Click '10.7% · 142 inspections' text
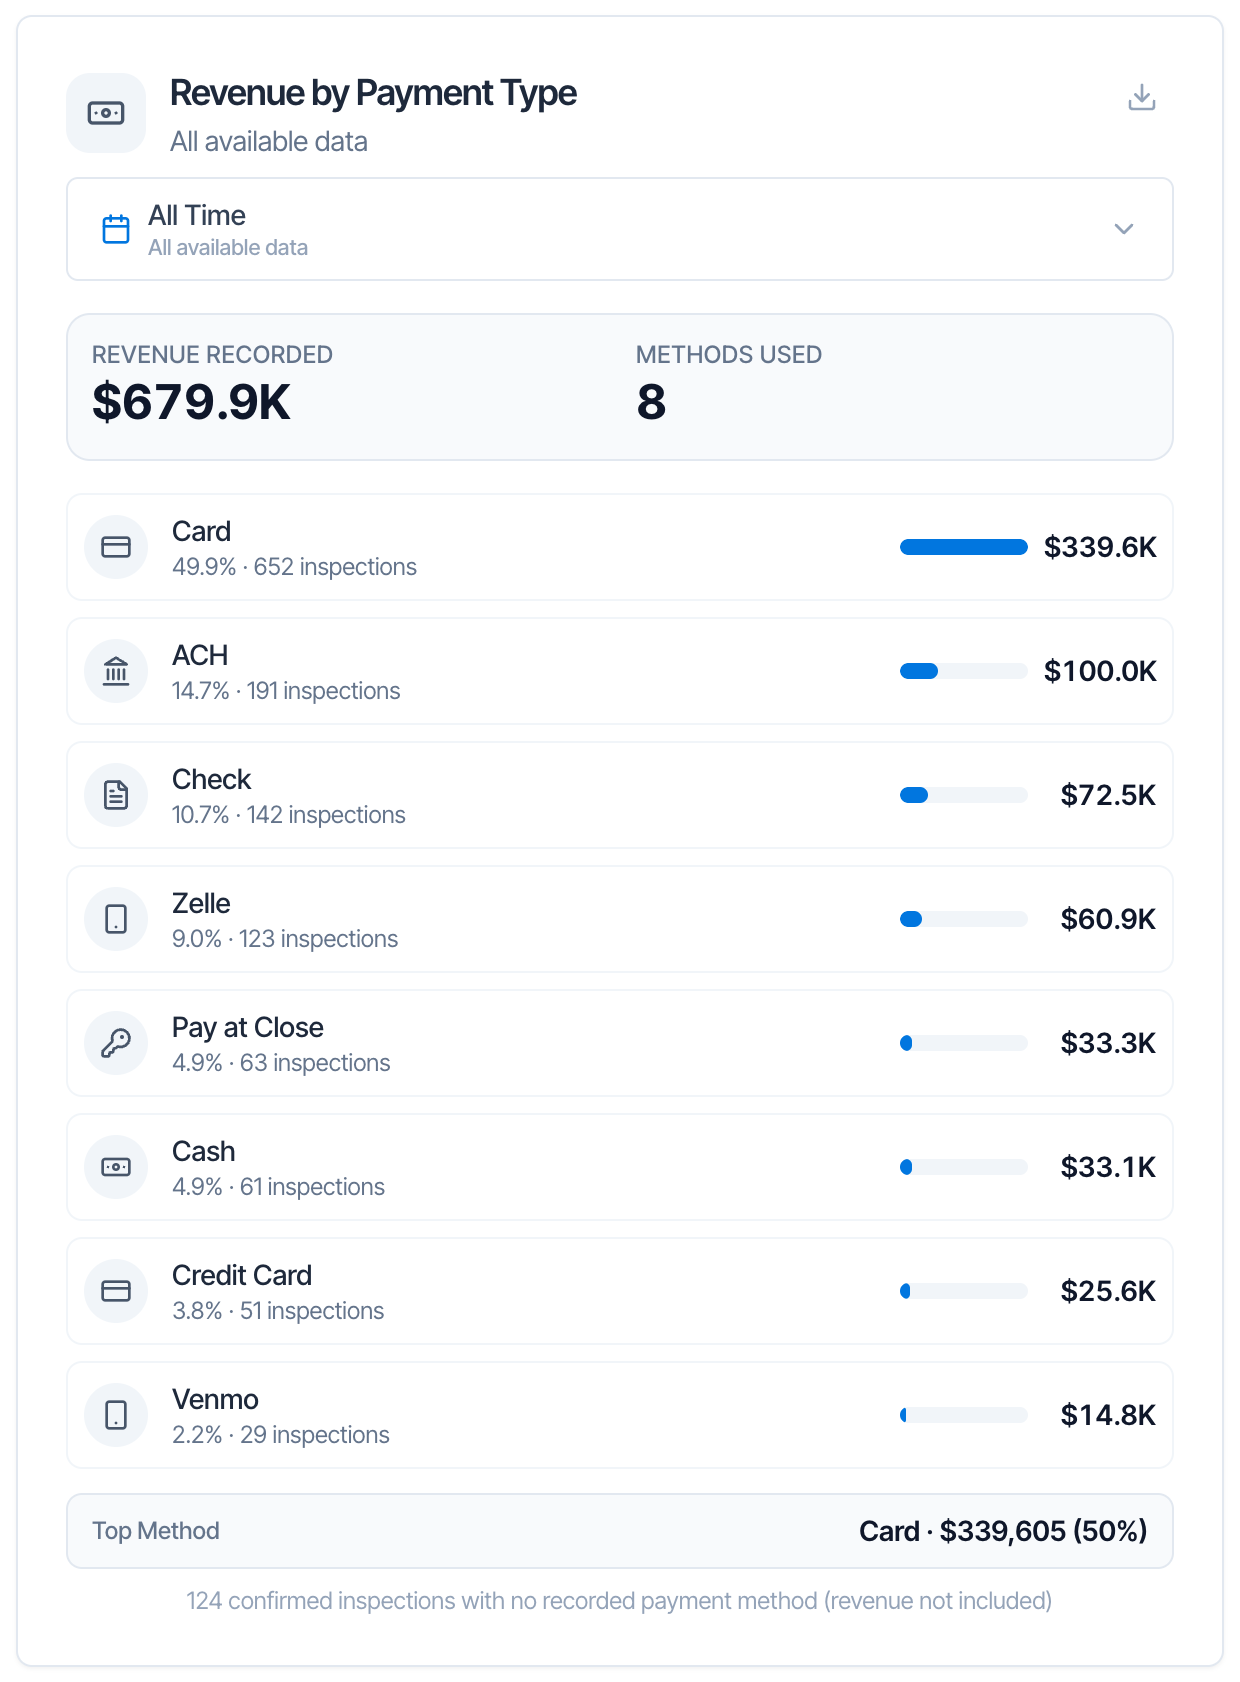 [289, 815]
